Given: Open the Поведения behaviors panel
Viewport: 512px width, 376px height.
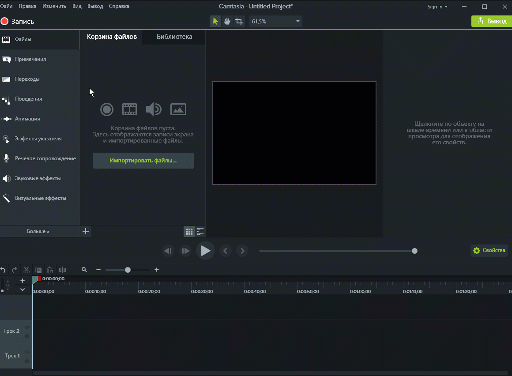Looking at the screenshot, I should [40, 99].
